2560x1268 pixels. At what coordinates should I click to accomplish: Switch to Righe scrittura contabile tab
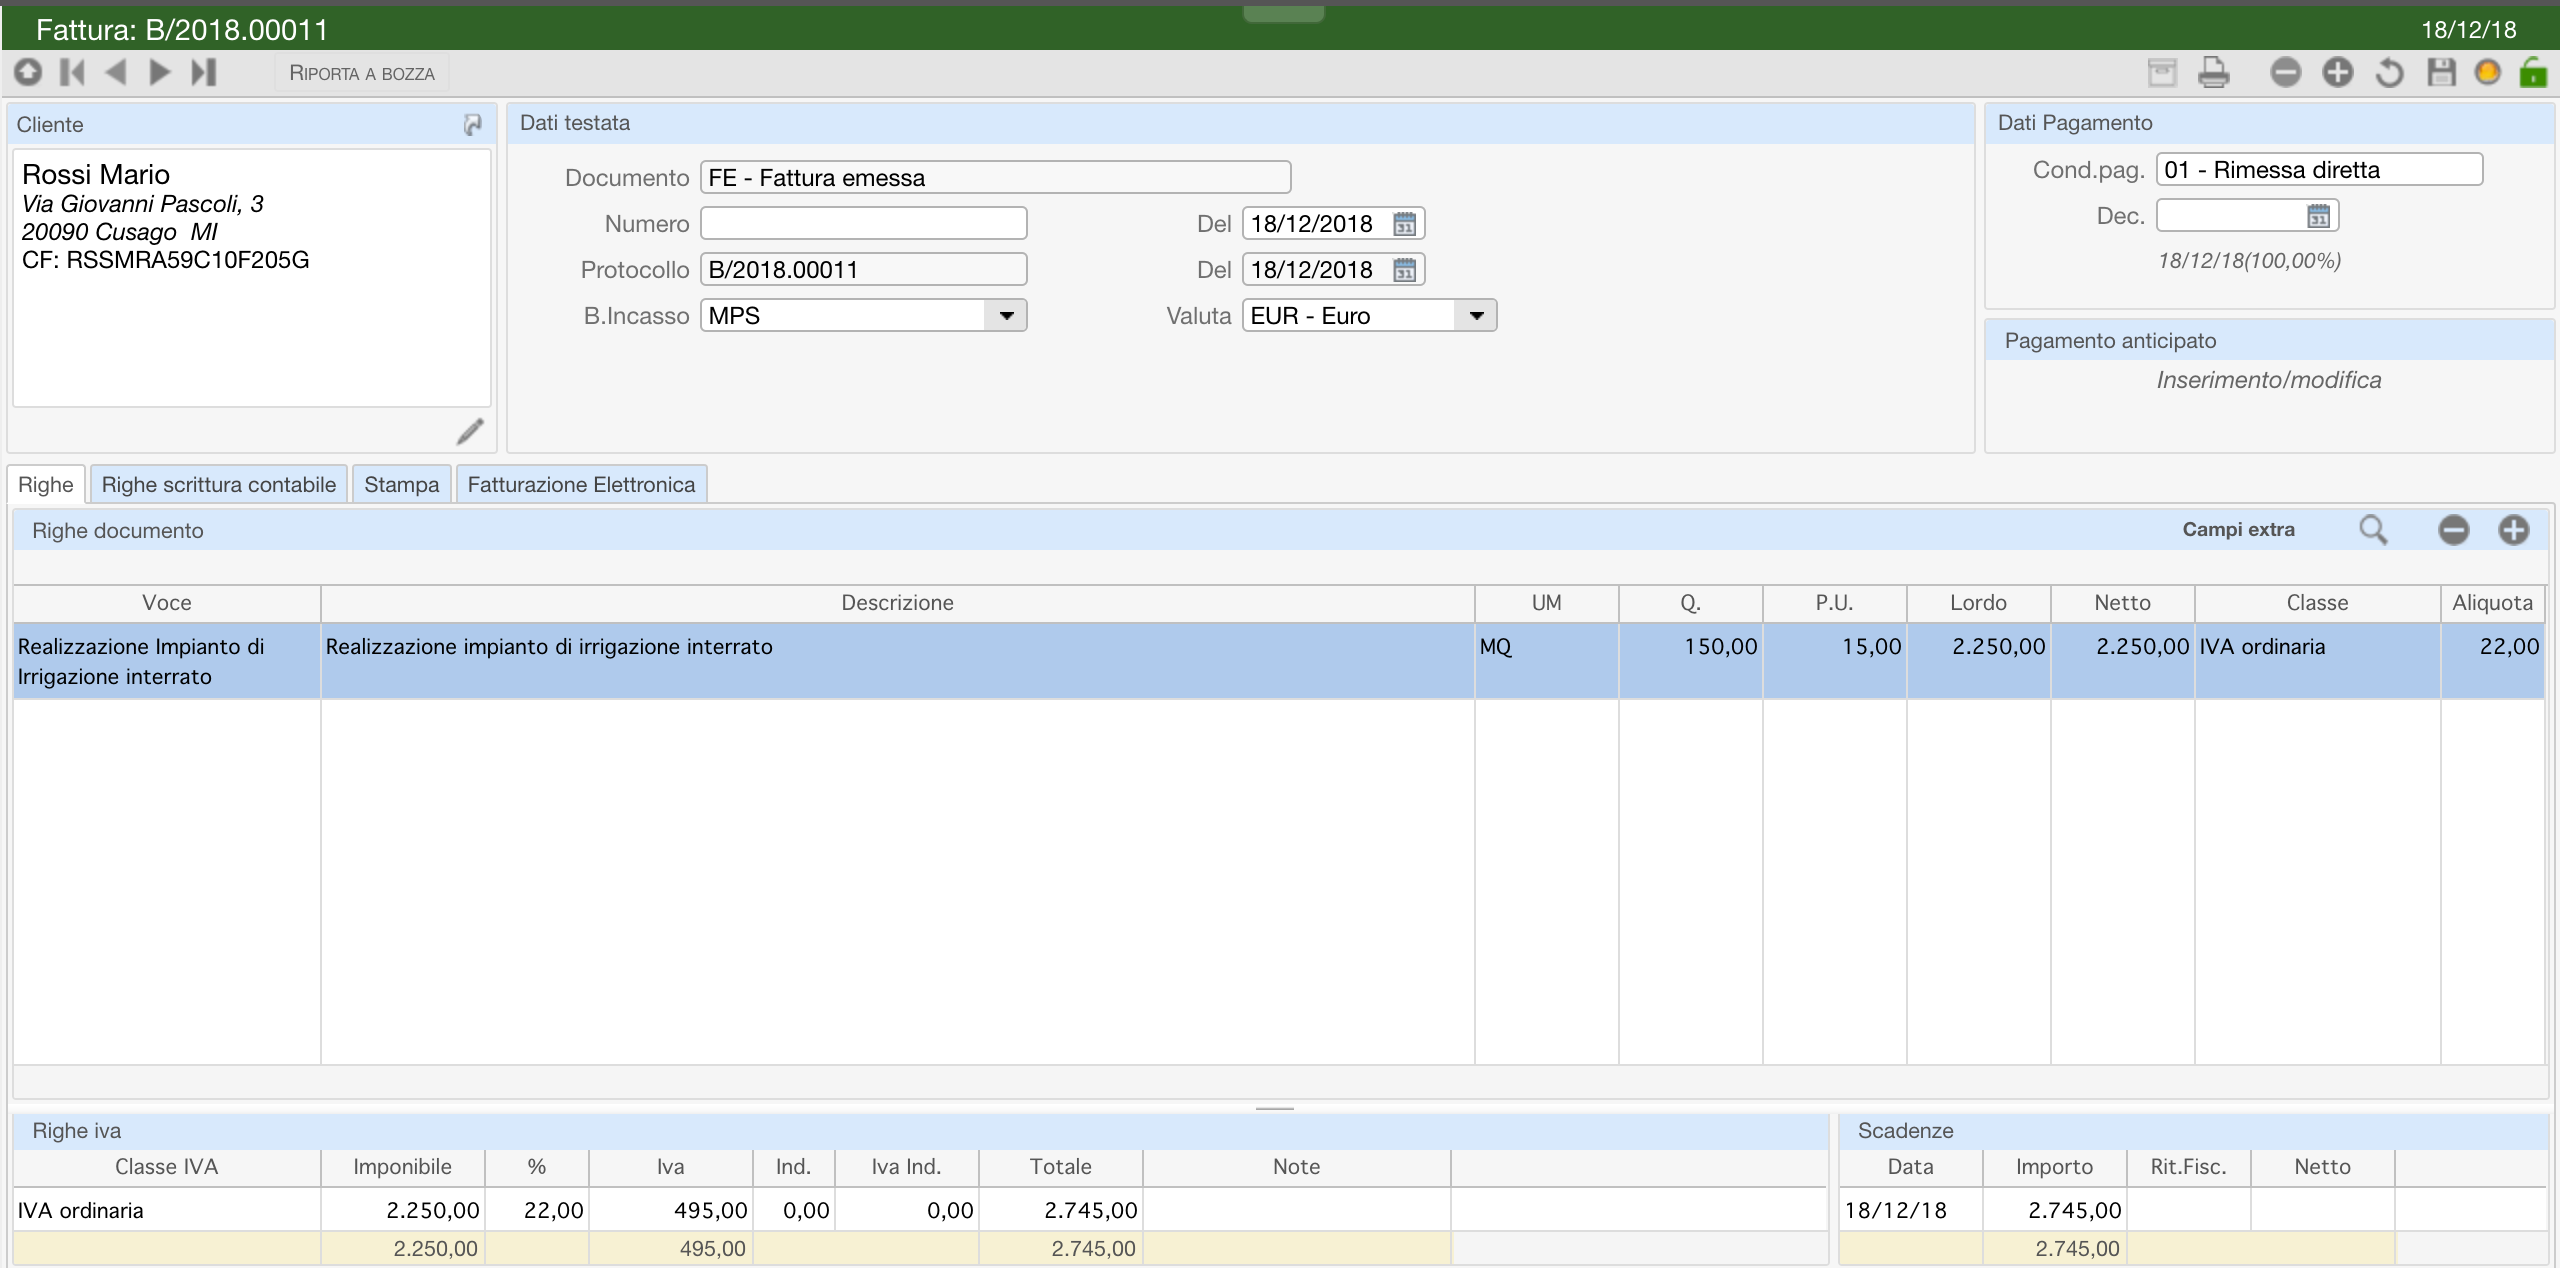219,485
